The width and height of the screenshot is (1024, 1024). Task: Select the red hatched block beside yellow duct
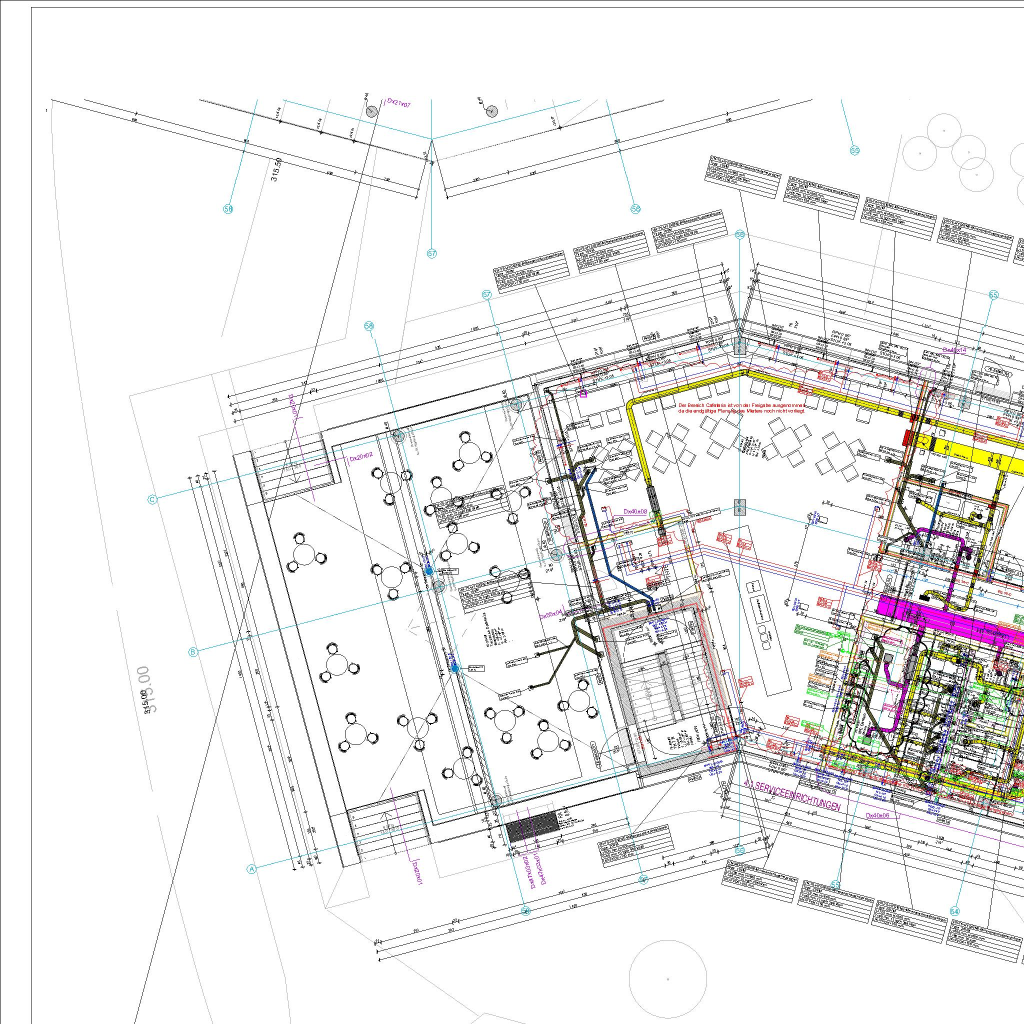click(908, 438)
